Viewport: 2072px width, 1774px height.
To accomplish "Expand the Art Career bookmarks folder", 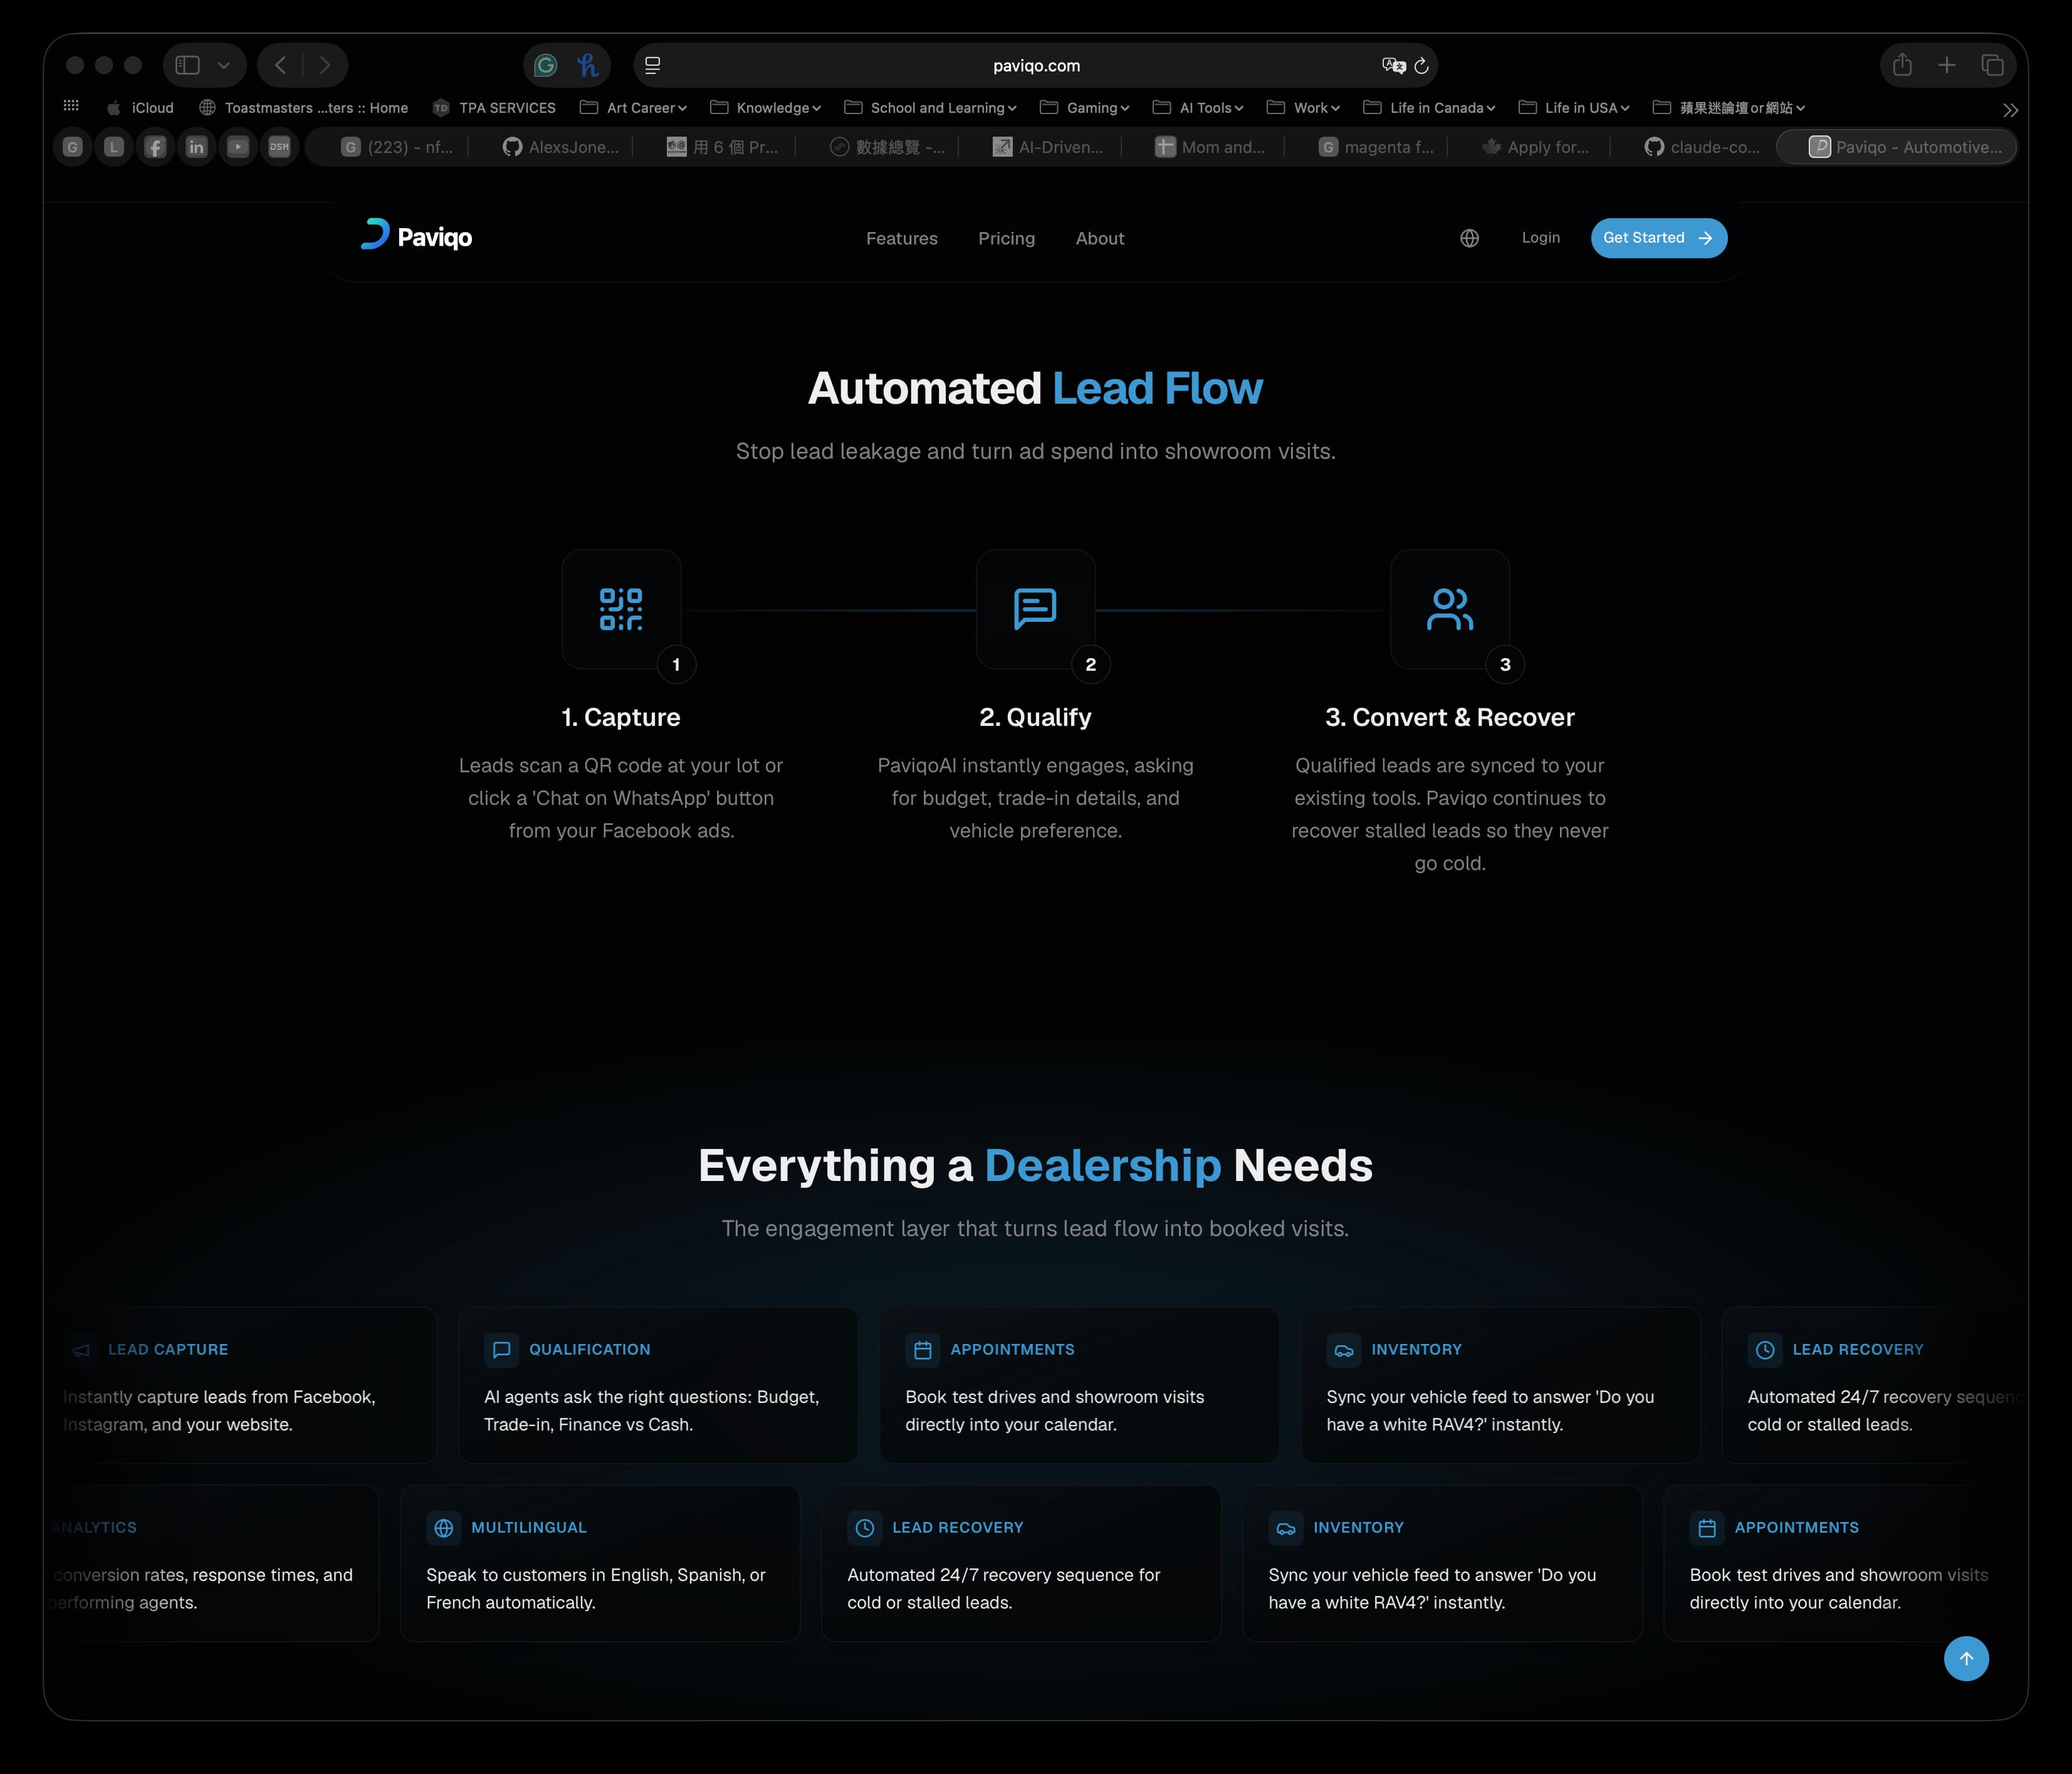I will 634,107.
